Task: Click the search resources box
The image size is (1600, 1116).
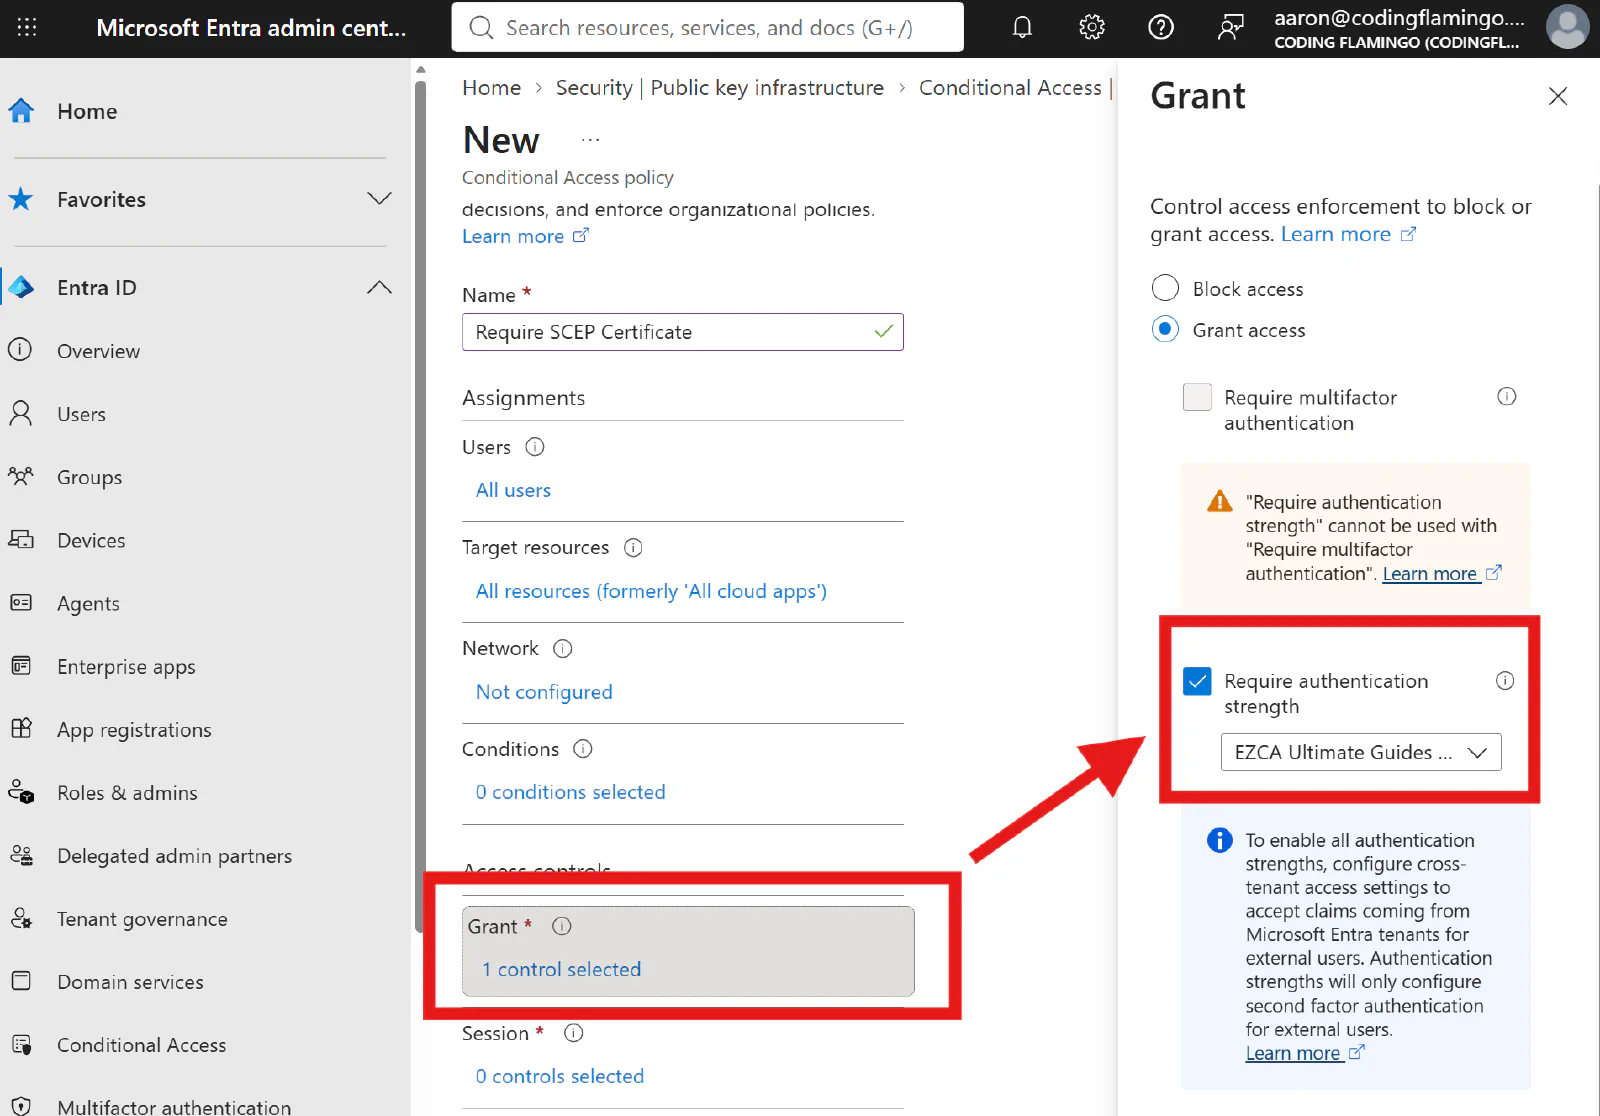Action: click(708, 27)
